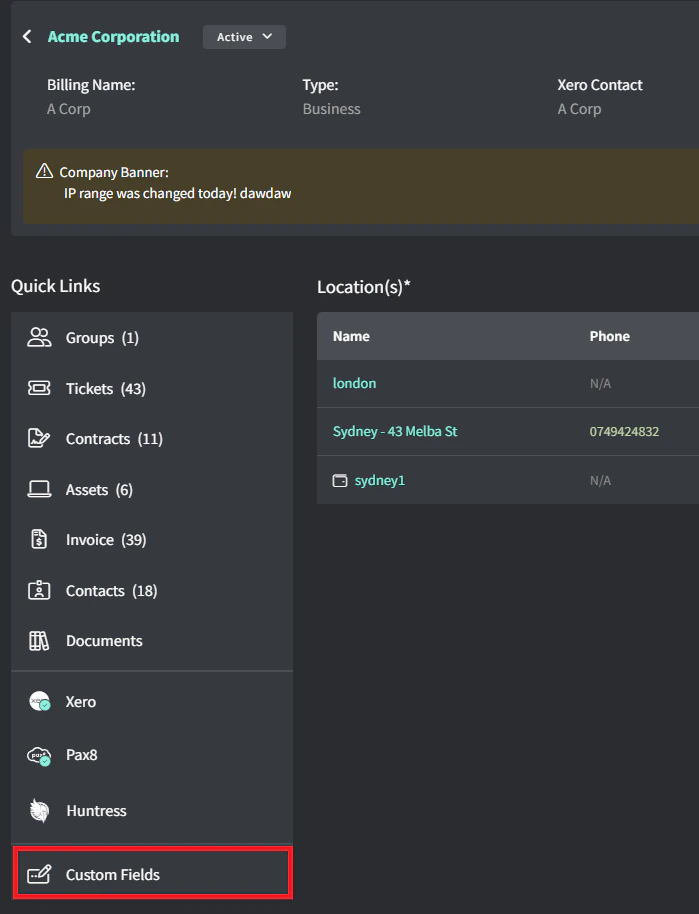Click the Xero integration logo icon
The image size is (699, 914).
pyautogui.click(x=40, y=701)
